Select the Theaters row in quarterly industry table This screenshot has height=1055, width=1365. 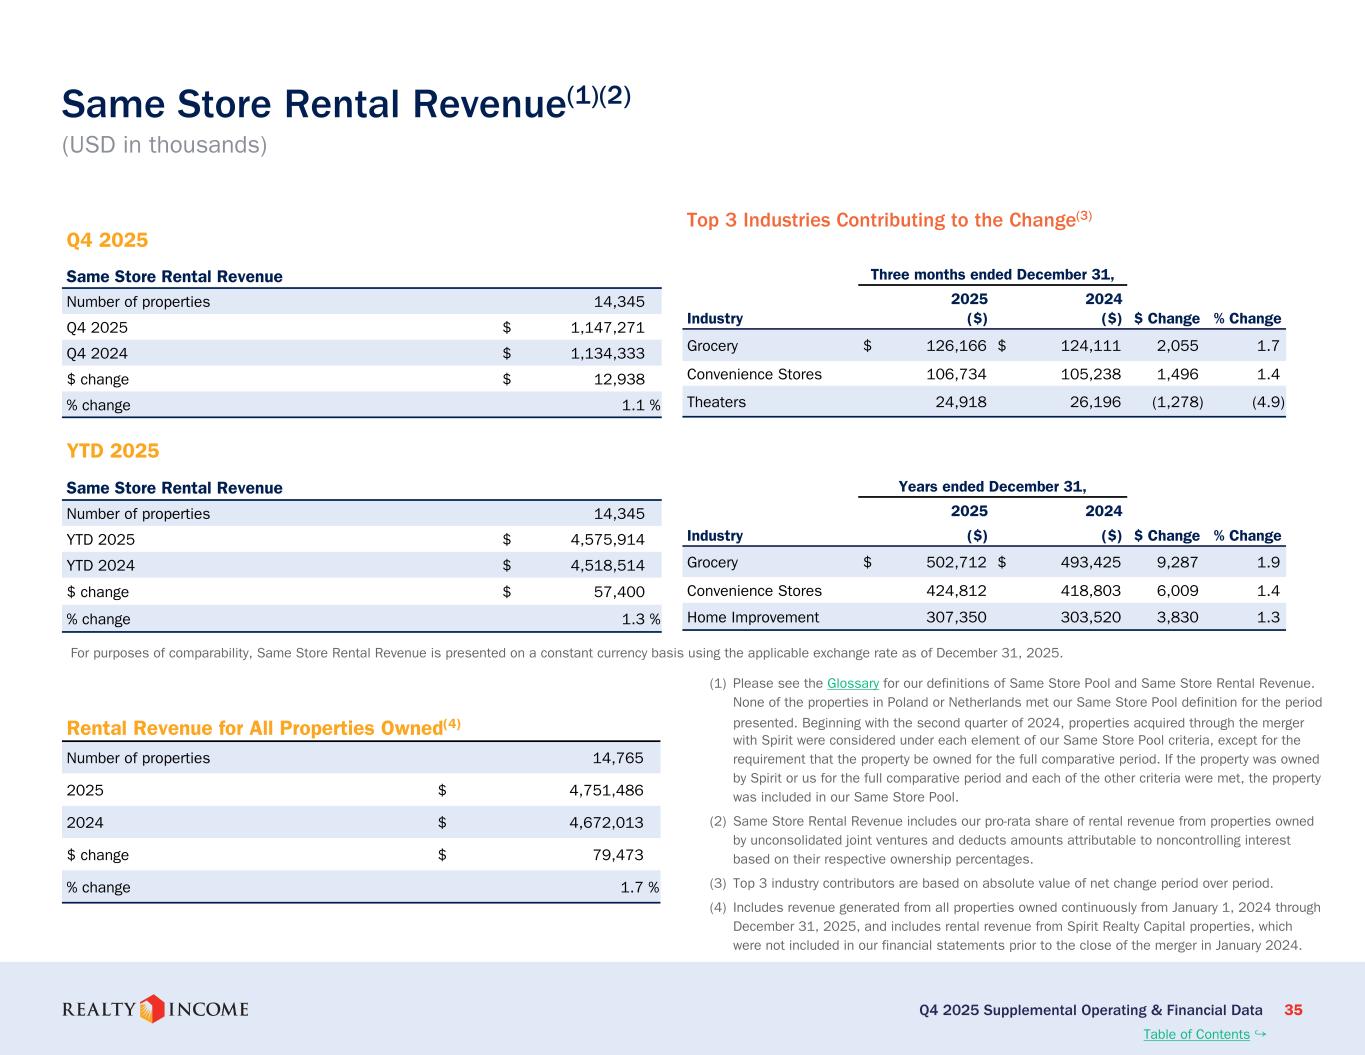click(716, 402)
